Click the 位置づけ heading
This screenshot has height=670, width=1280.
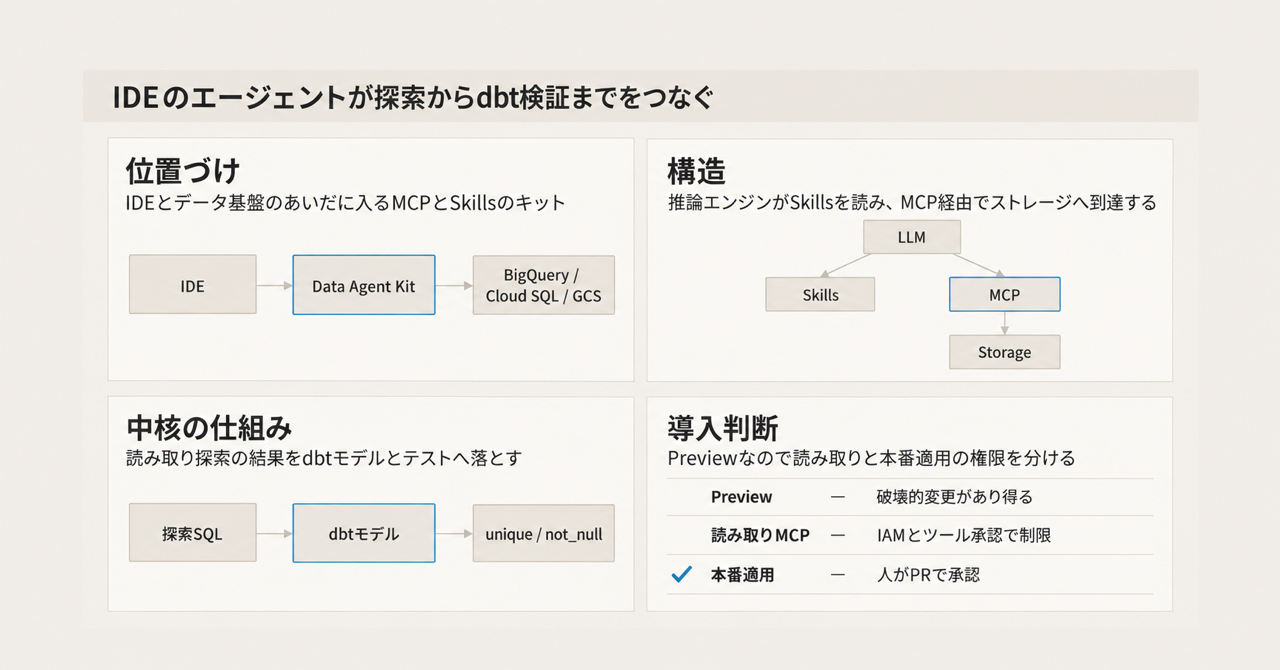point(183,171)
